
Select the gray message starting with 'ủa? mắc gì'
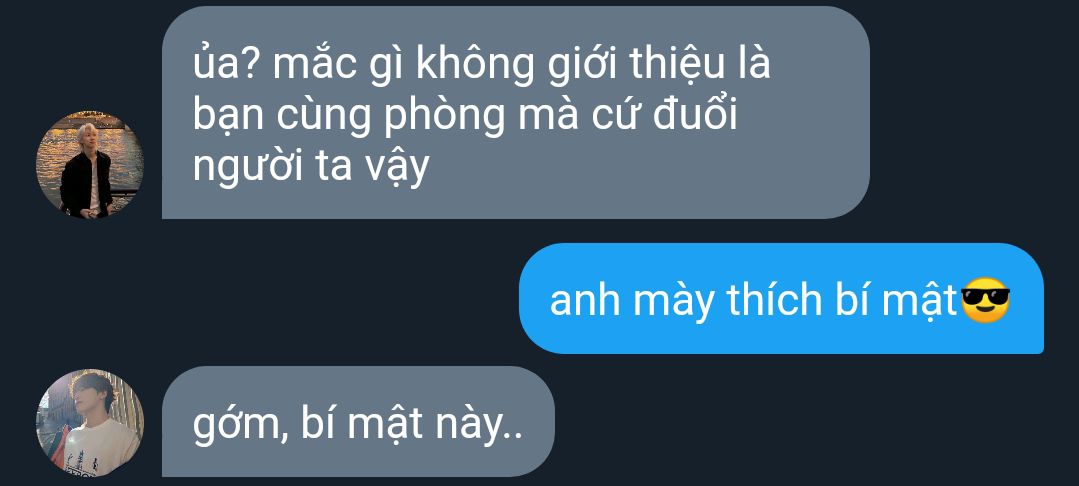point(515,113)
